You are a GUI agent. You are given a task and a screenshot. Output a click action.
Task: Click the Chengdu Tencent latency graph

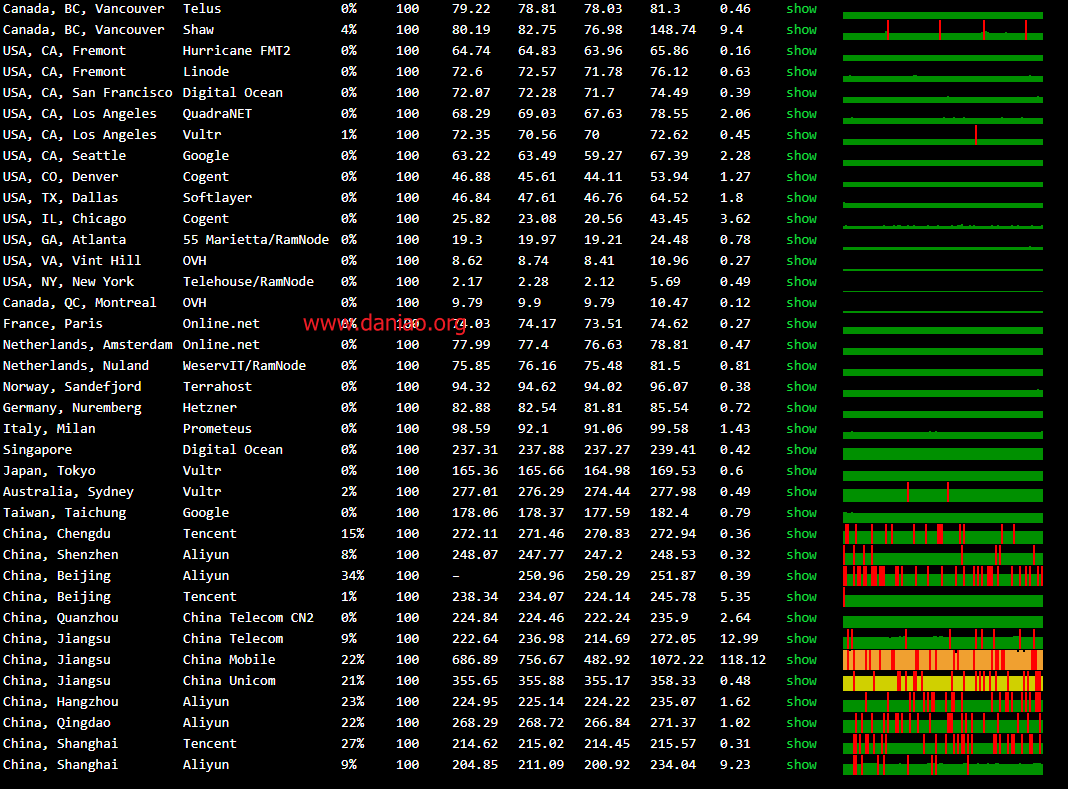[x=942, y=535]
